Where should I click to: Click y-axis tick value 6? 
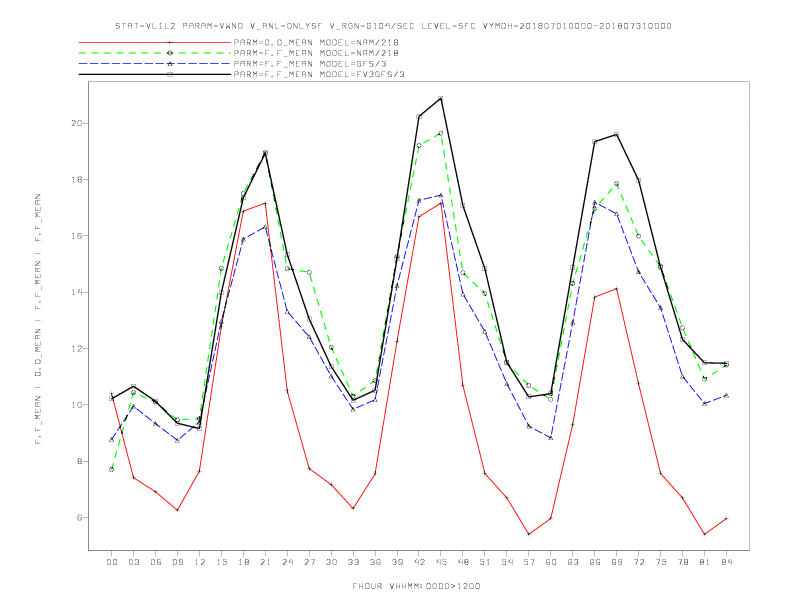[79, 517]
